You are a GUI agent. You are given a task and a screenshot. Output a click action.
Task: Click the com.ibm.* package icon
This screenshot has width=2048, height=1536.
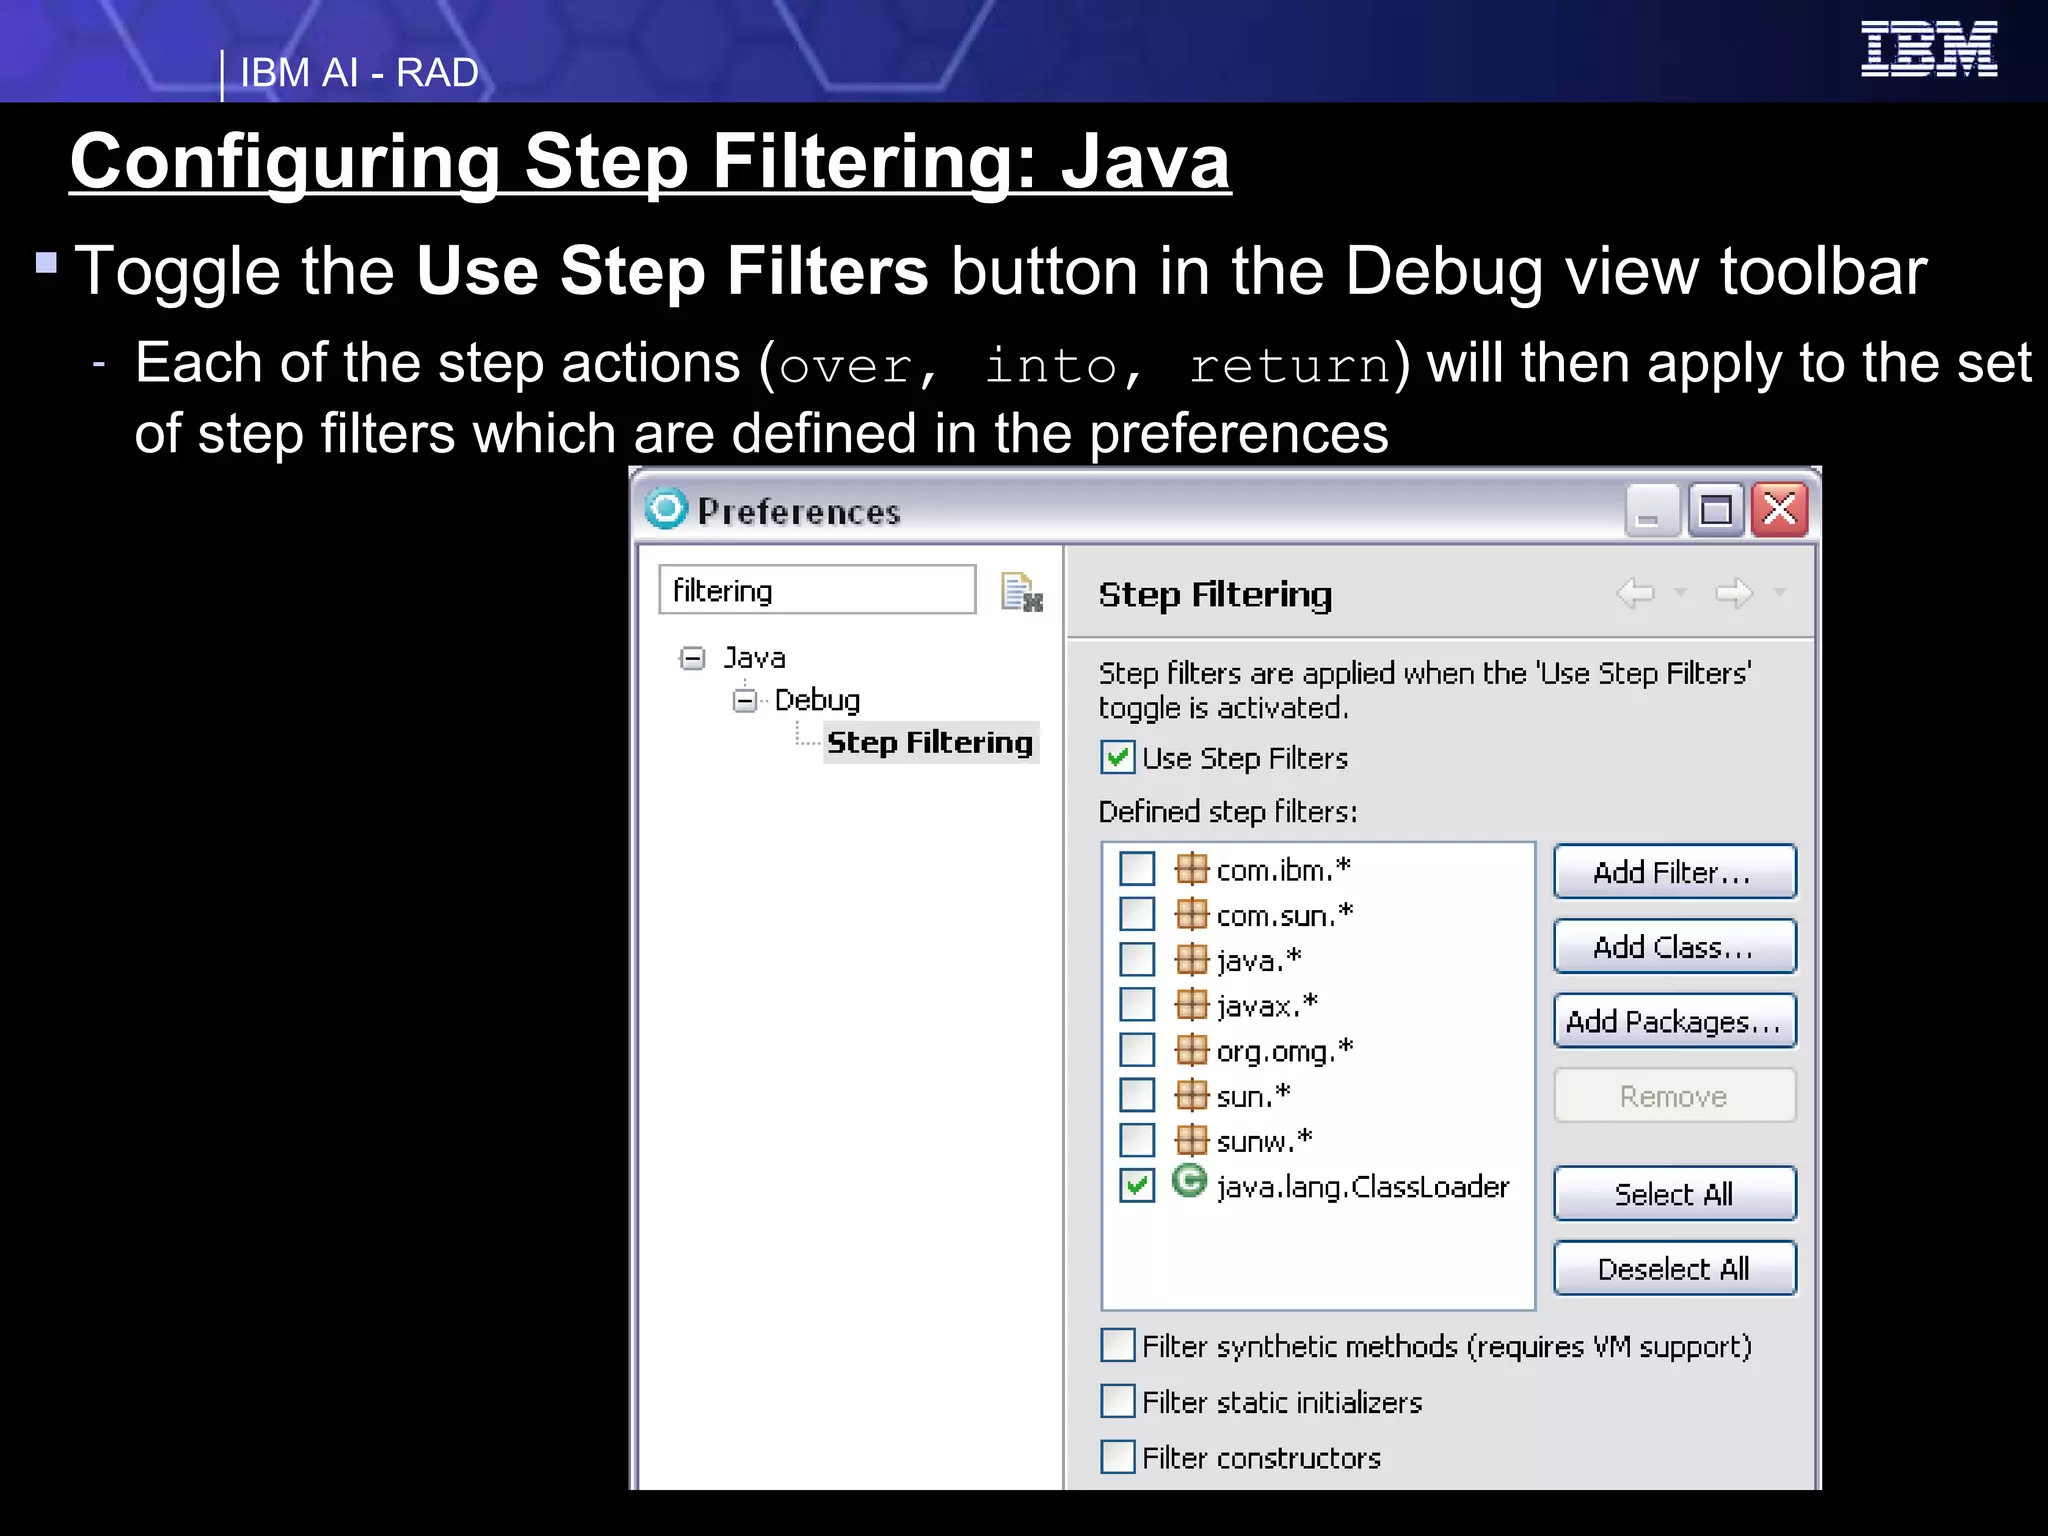click(1191, 868)
